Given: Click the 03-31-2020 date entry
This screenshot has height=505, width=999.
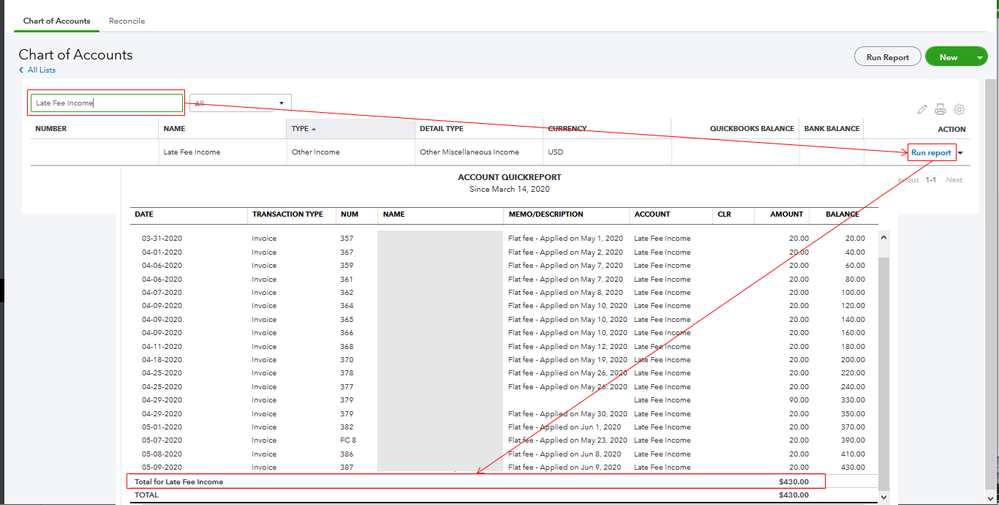Looking at the screenshot, I should [x=162, y=239].
